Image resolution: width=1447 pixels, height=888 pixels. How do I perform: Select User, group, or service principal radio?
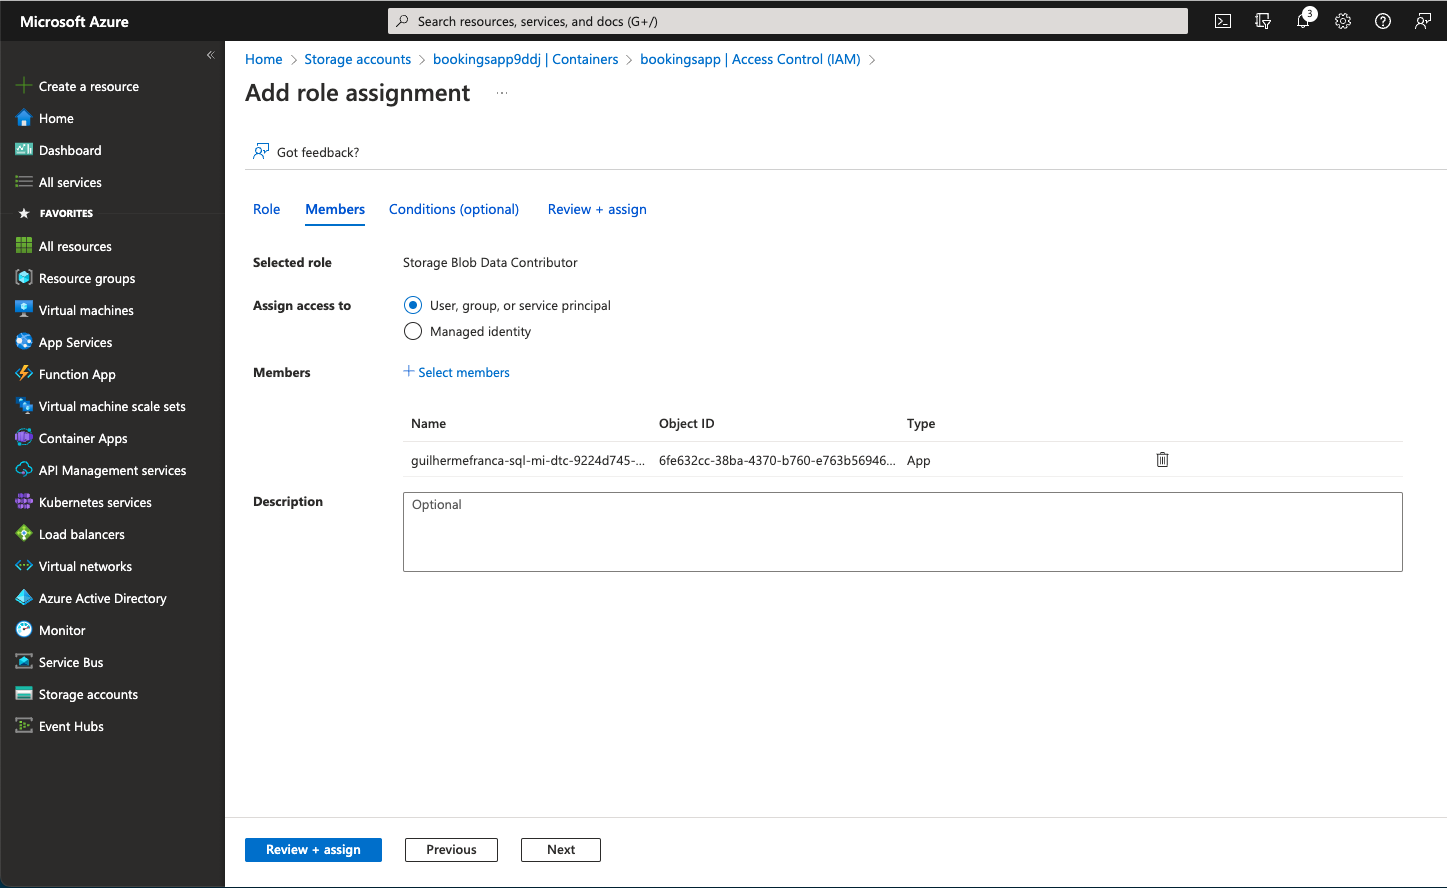pos(413,305)
